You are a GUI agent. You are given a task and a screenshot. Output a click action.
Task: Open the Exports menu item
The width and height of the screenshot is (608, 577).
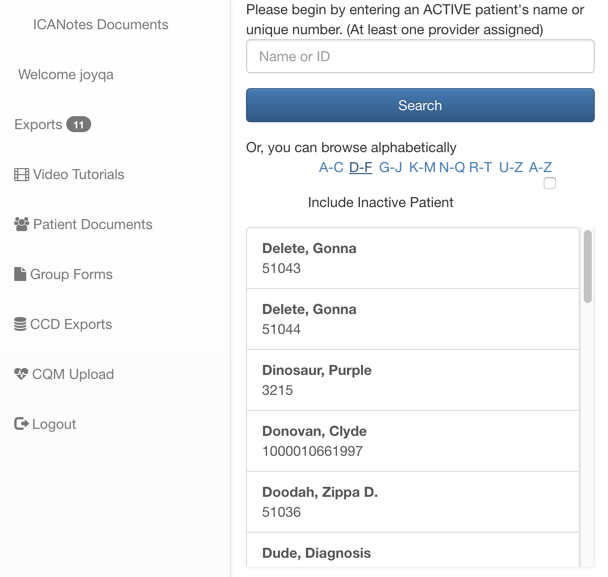tap(38, 125)
